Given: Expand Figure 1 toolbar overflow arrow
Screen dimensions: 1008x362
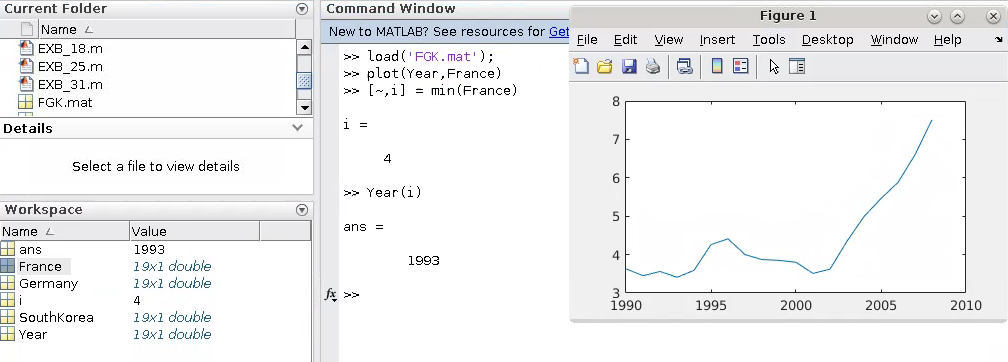Looking at the screenshot, I should 997,40.
